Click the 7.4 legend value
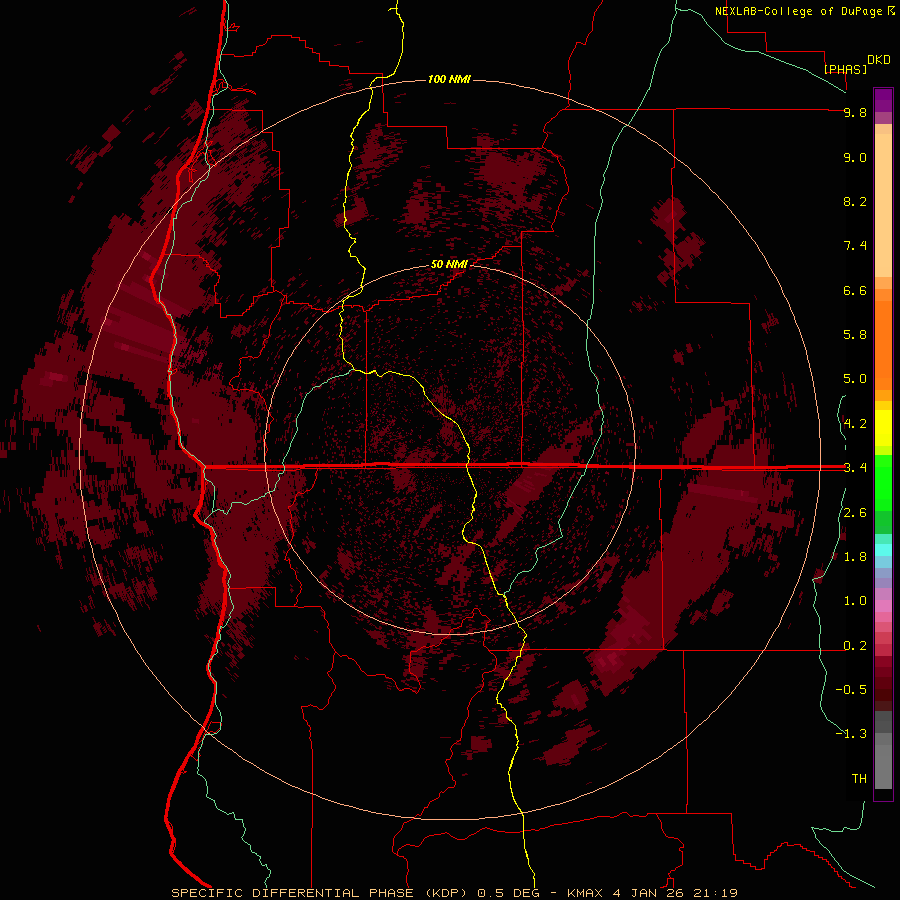The image size is (900, 900). click(x=855, y=246)
